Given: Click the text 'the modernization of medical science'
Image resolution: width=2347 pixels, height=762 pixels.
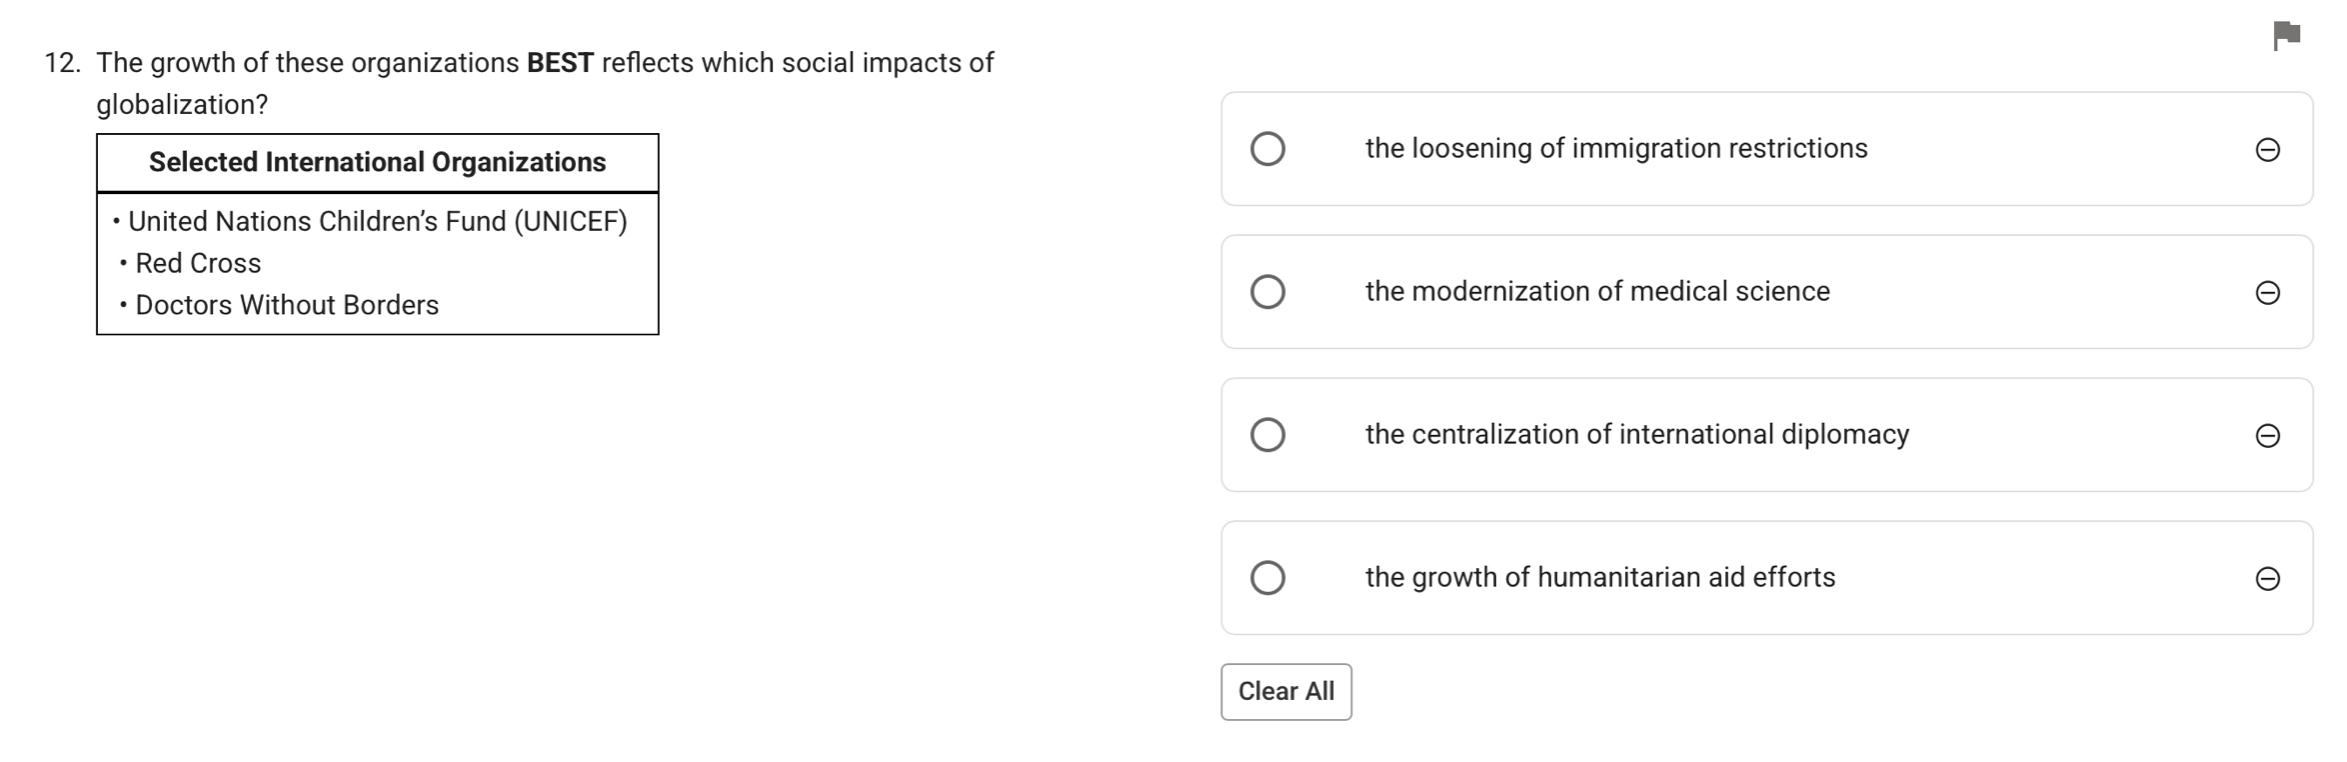Looking at the screenshot, I should 1597,291.
